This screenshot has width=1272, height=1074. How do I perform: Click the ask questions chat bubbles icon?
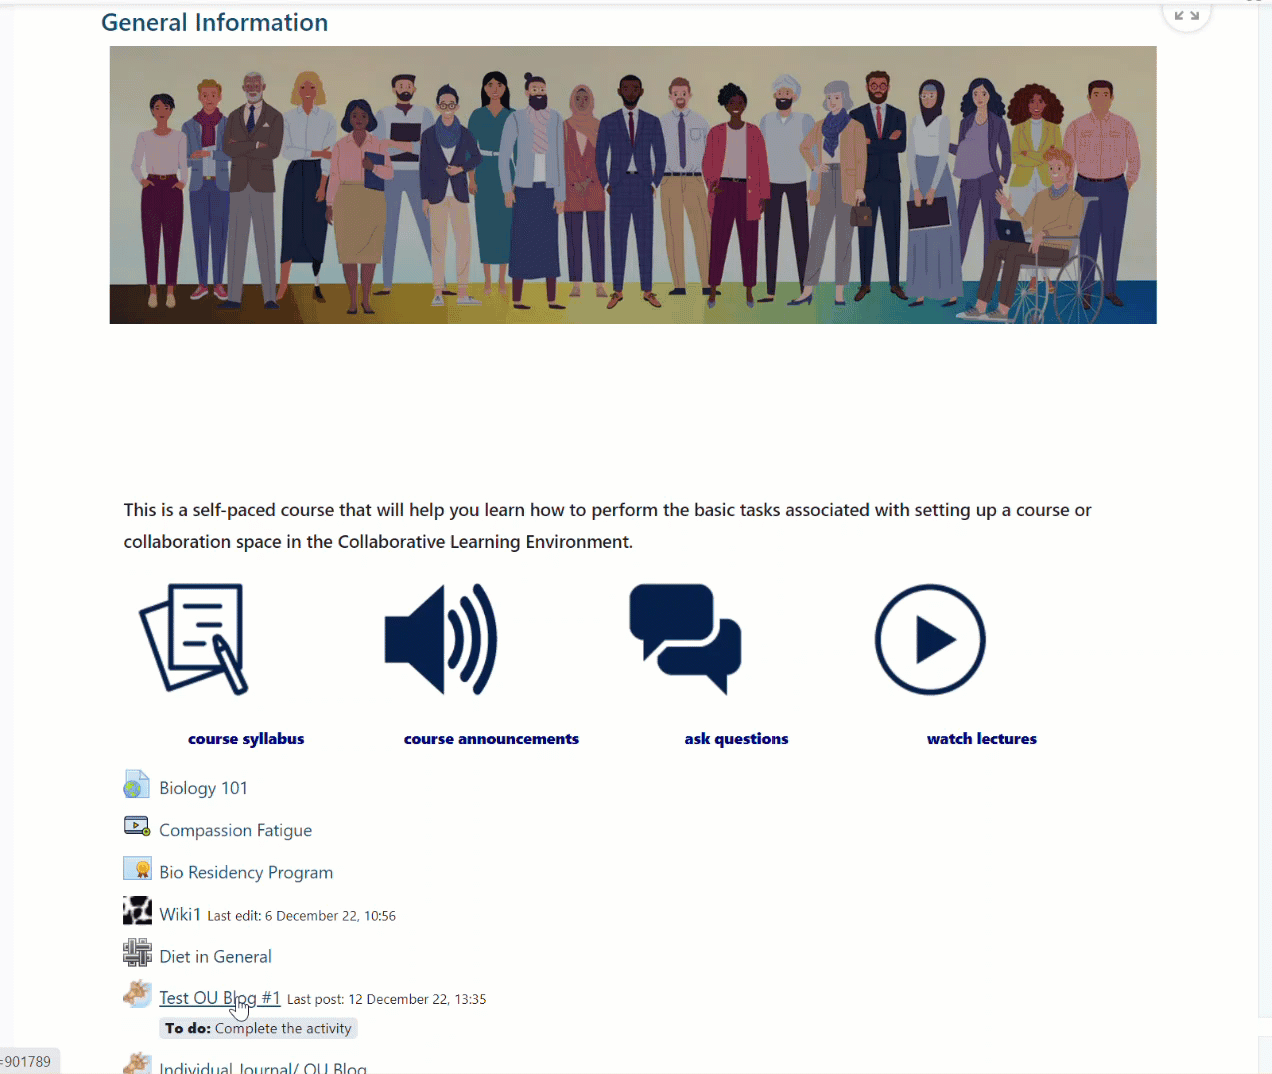coord(685,639)
